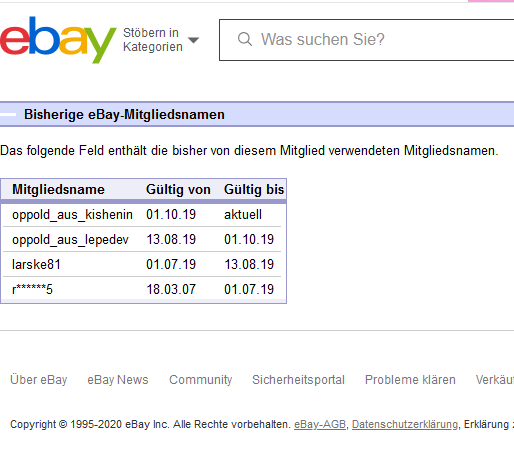The width and height of the screenshot is (514, 473).
Task: Open the Über eBay footer link
Action: [x=39, y=380]
